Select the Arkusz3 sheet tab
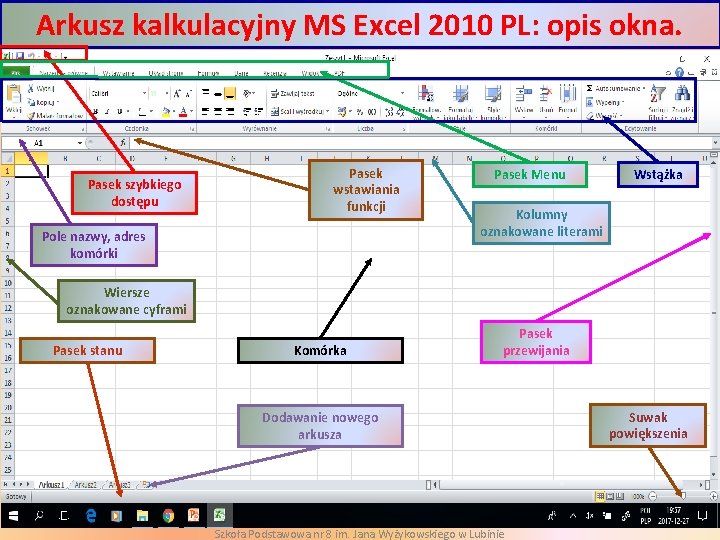The image size is (720, 540). tap(119, 484)
